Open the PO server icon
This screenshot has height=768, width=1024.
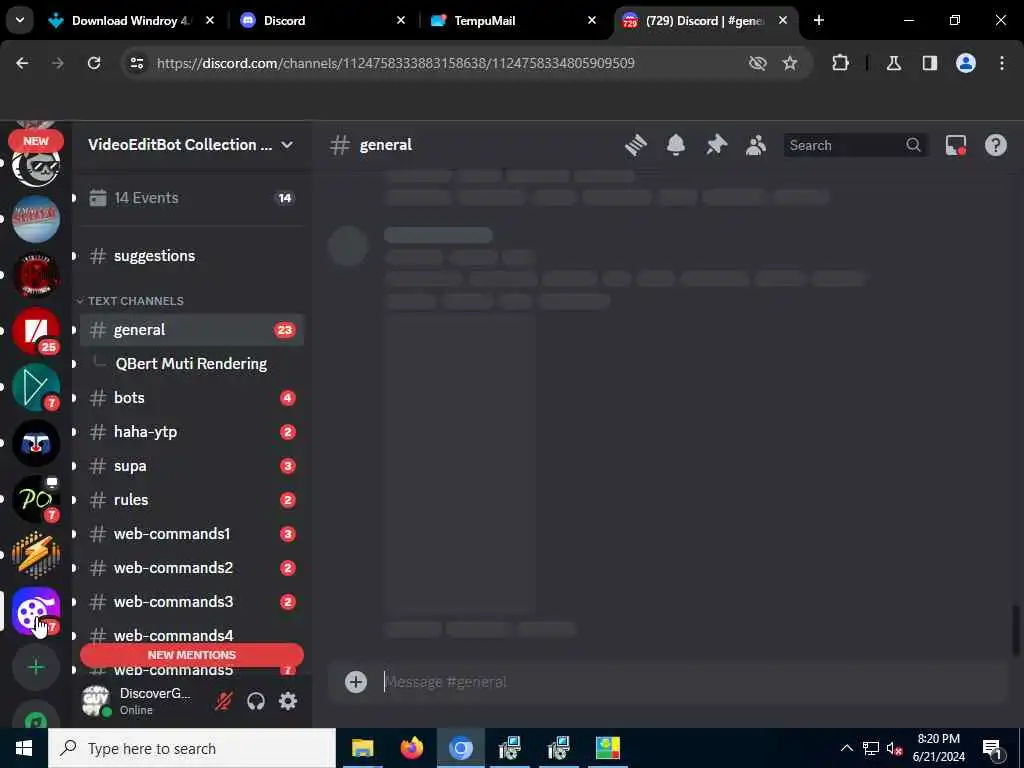click(36, 500)
